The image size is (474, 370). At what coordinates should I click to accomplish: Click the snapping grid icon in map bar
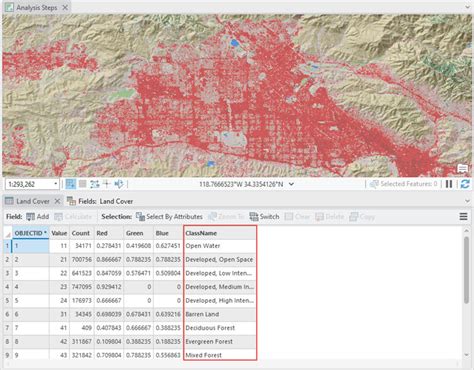[x=70, y=184]
